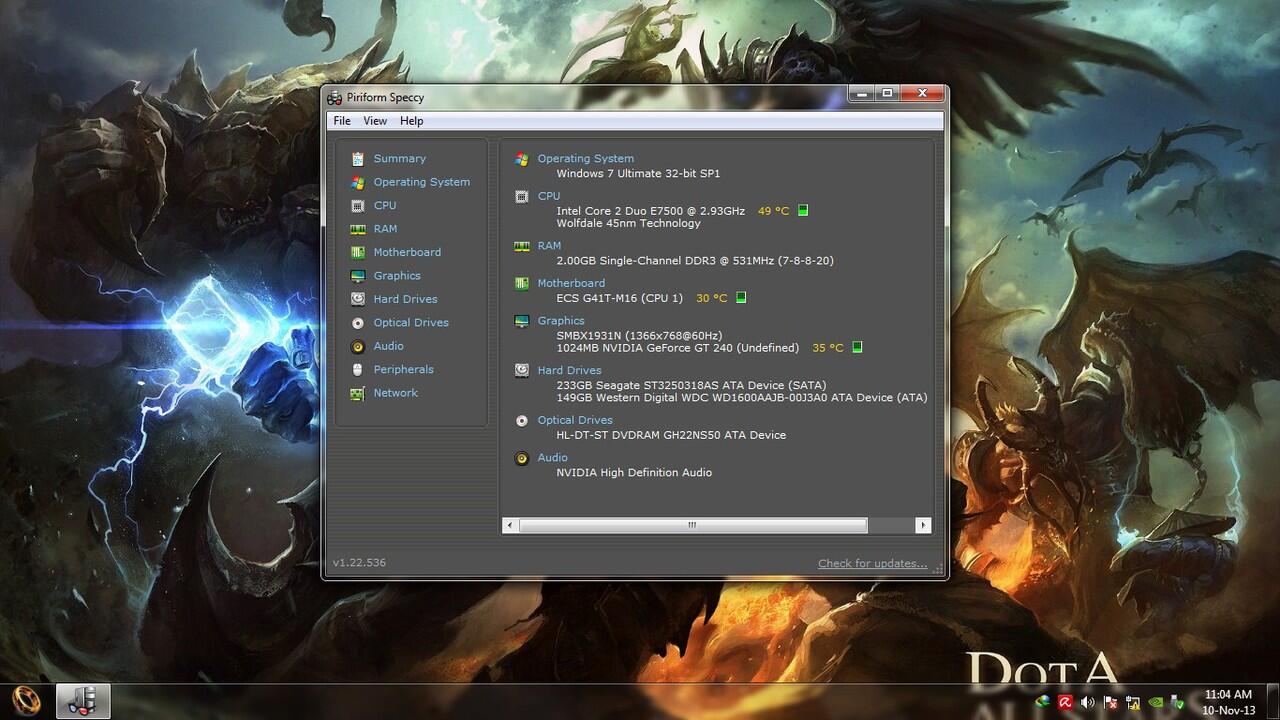The width and height of the screenshot is (1280, 720).
Task: Open the Help menu
Action: click(412, 121)
